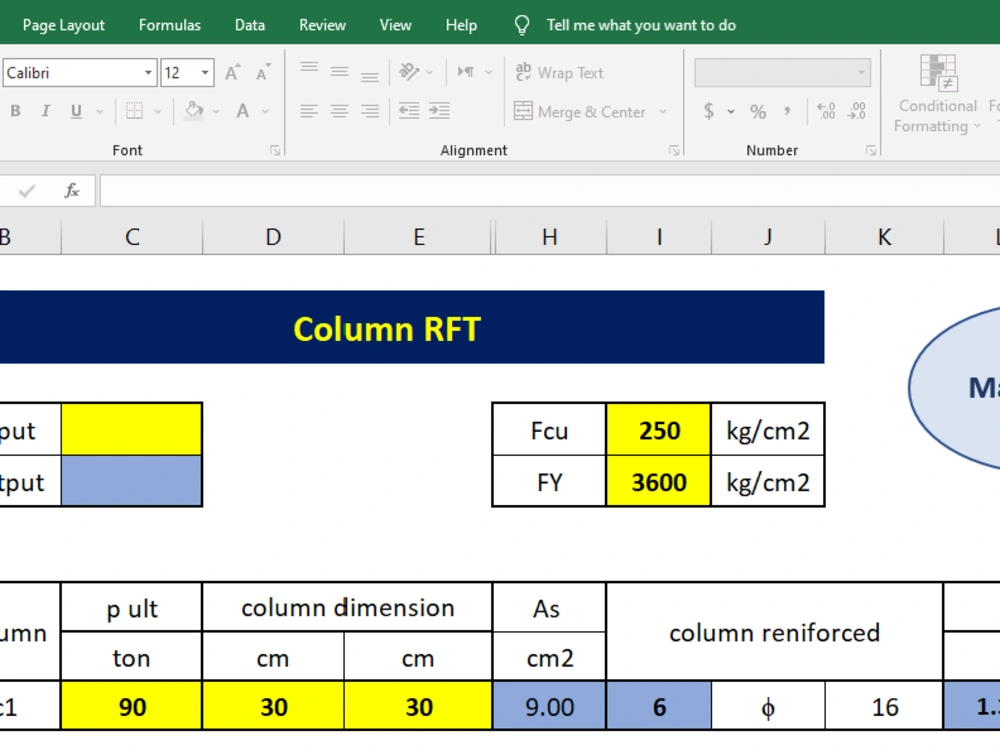Viewport: 1000px width, 750px height.
Task: Open the Page Layout ribbon tab
Action: [63, 25]
